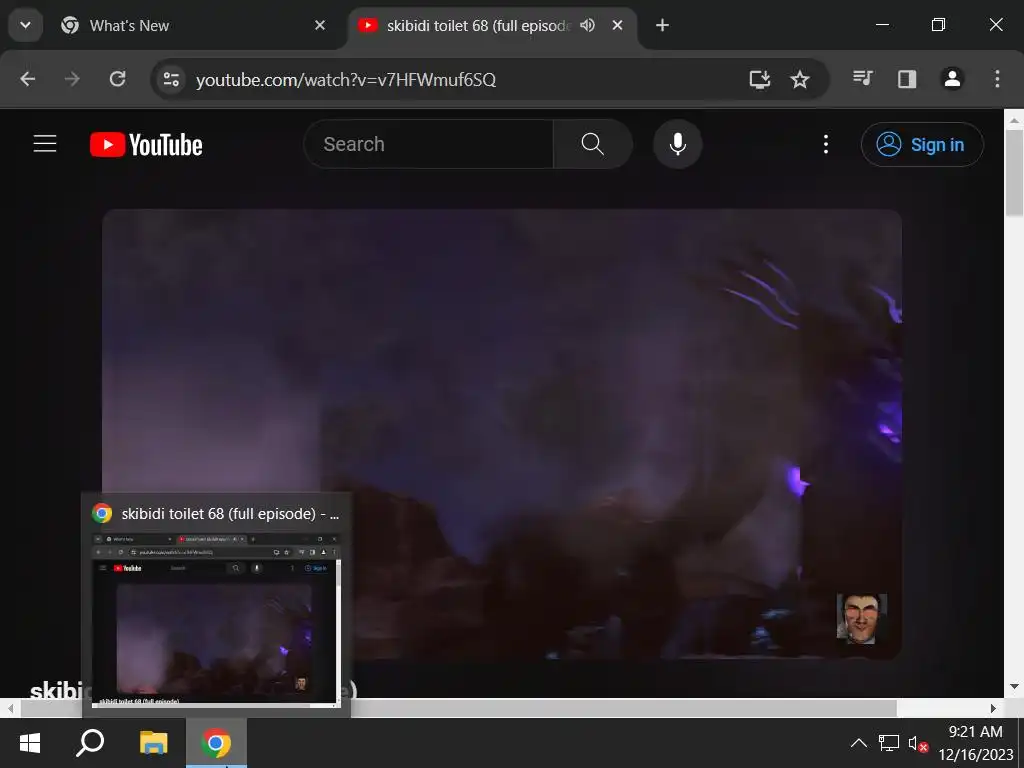This screenshot has height=768, width=1024.
Task: Close the What's New tab
Action: click(320, 25)
